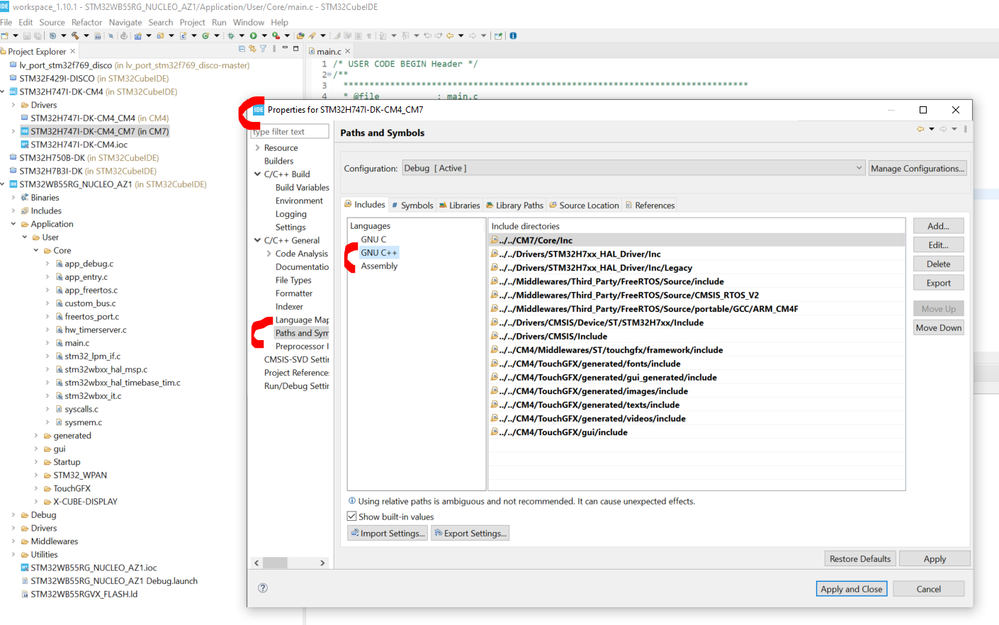Screen dimensions: 999x625
Task: Collapse the C/C++ General node
Action: (x=257, y=240)
